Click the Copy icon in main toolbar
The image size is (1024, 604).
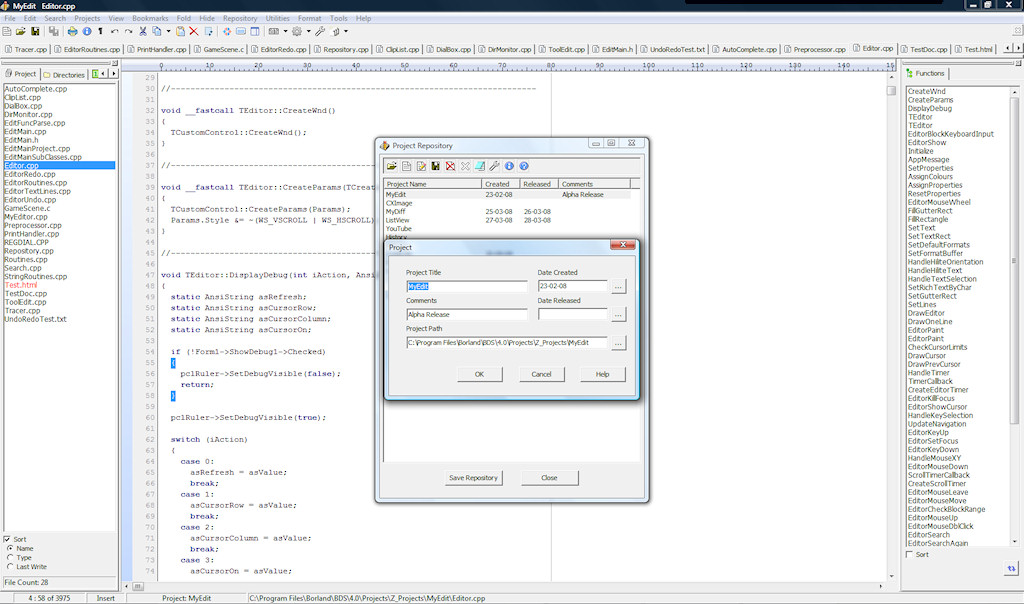[x=157, y=31]
